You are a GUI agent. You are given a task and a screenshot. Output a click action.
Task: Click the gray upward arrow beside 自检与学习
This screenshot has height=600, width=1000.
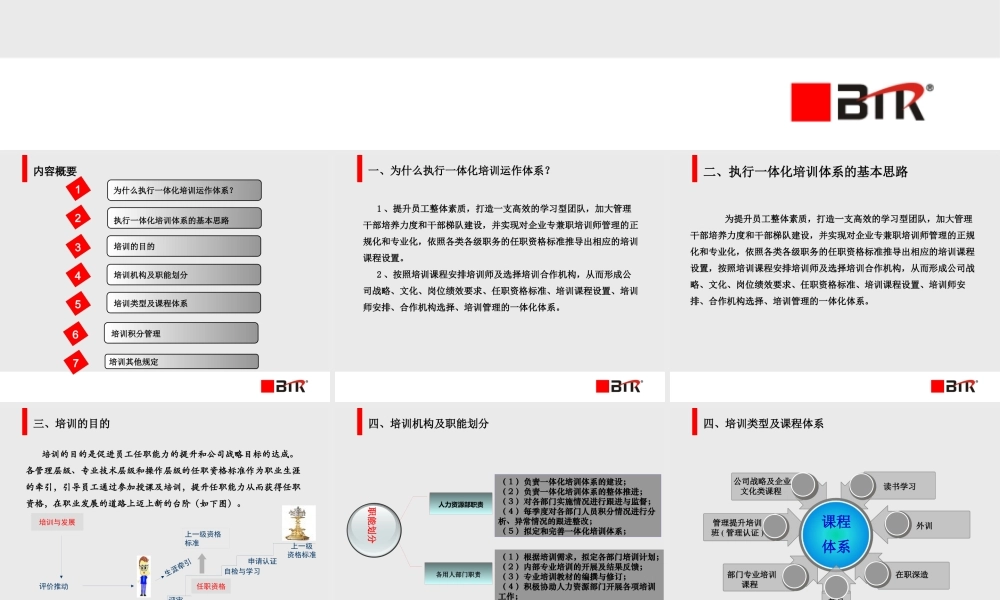[x=202, y=564]
